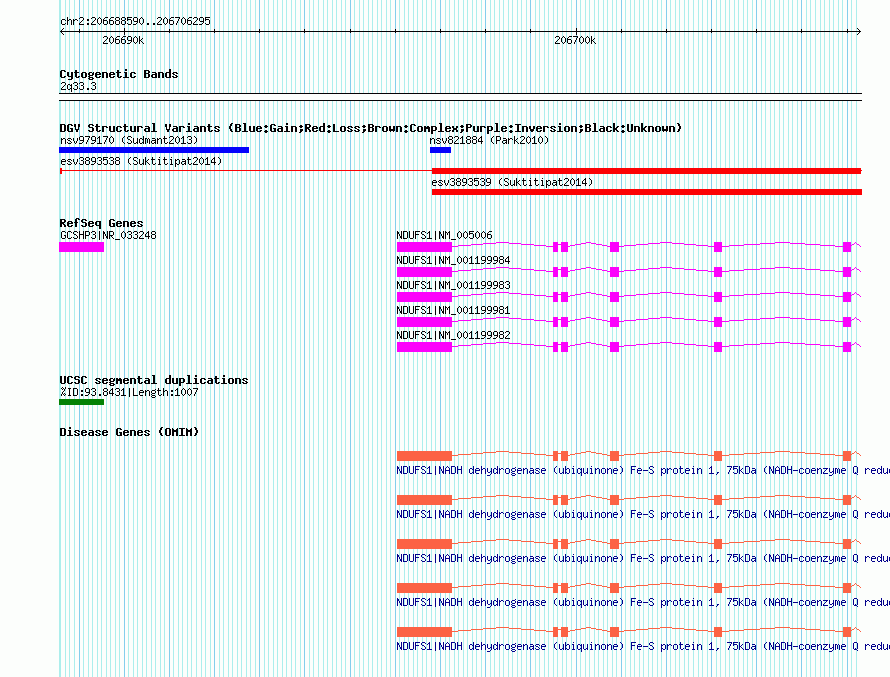
Task: Click the NDUFS1|NM_001199982 transcript label
Action: 454,335
